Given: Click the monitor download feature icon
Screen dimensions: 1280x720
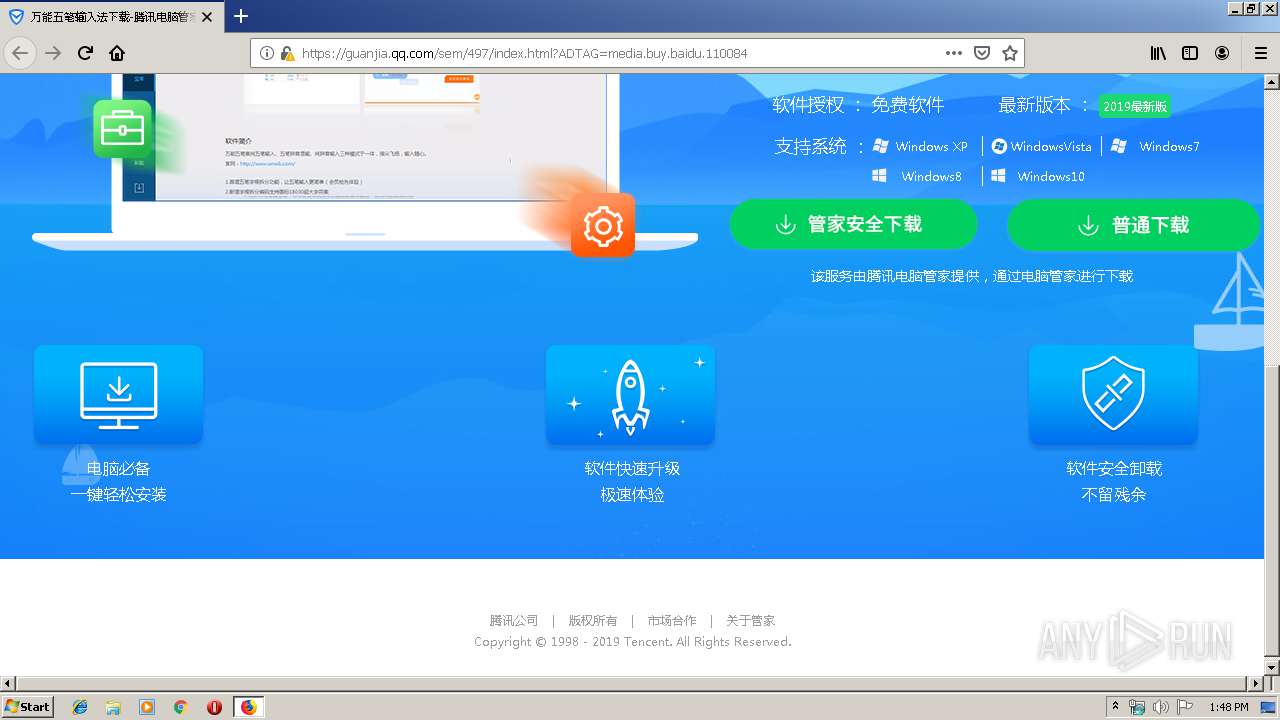Looking at the screenshot, I should pyautogui.click(x=118, y=394).
